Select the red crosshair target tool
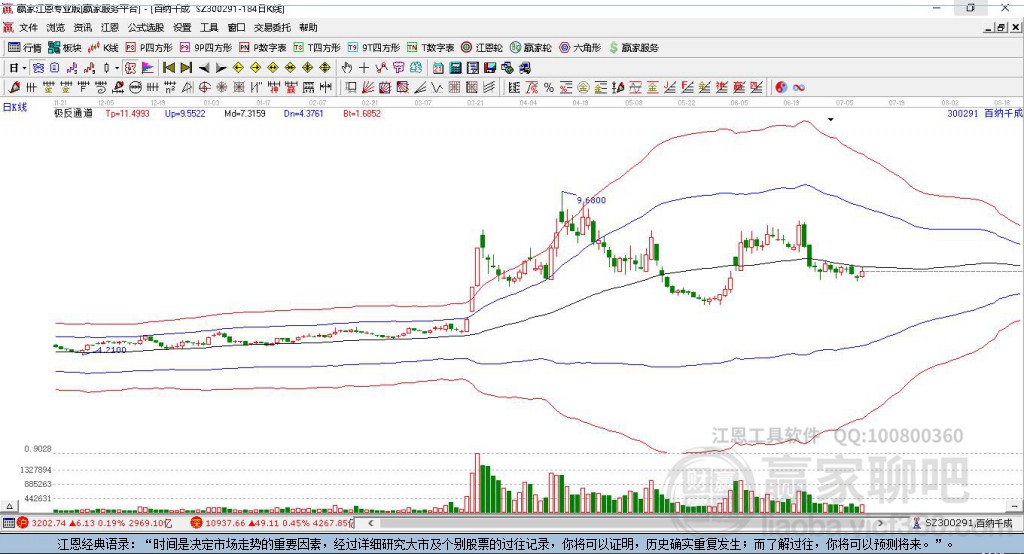The height and width of the screenshot is (554, 1024). 204,88
